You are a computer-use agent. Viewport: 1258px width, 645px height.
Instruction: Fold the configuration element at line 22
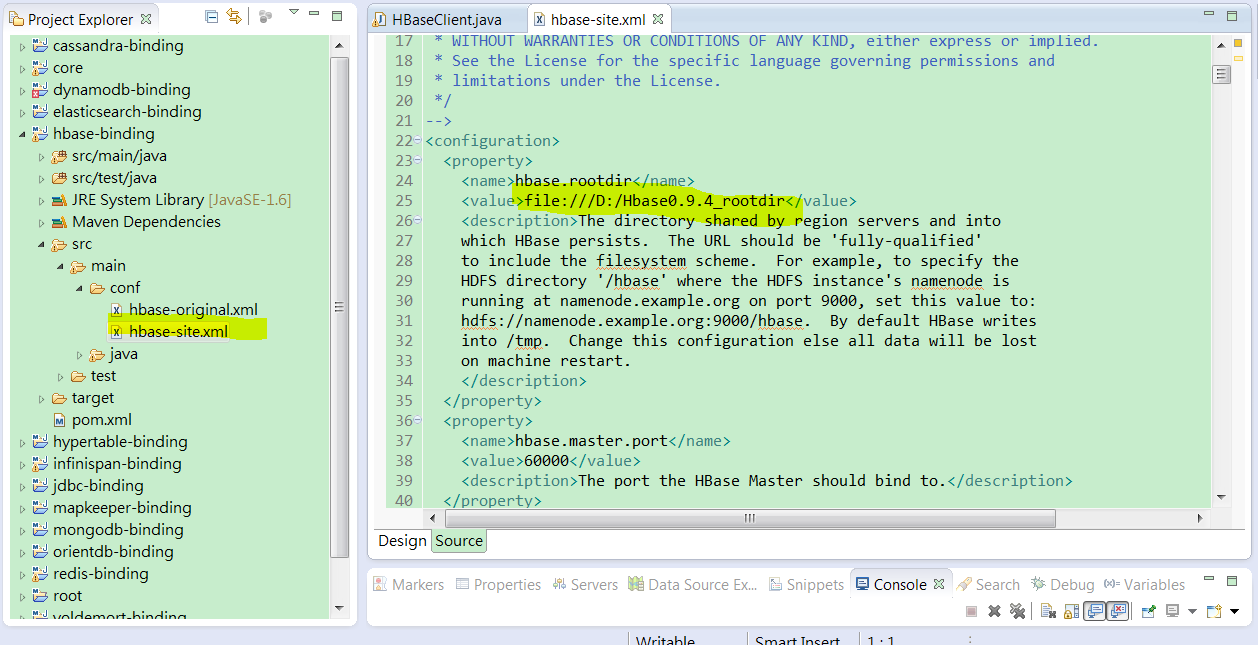tap(418, 141)
